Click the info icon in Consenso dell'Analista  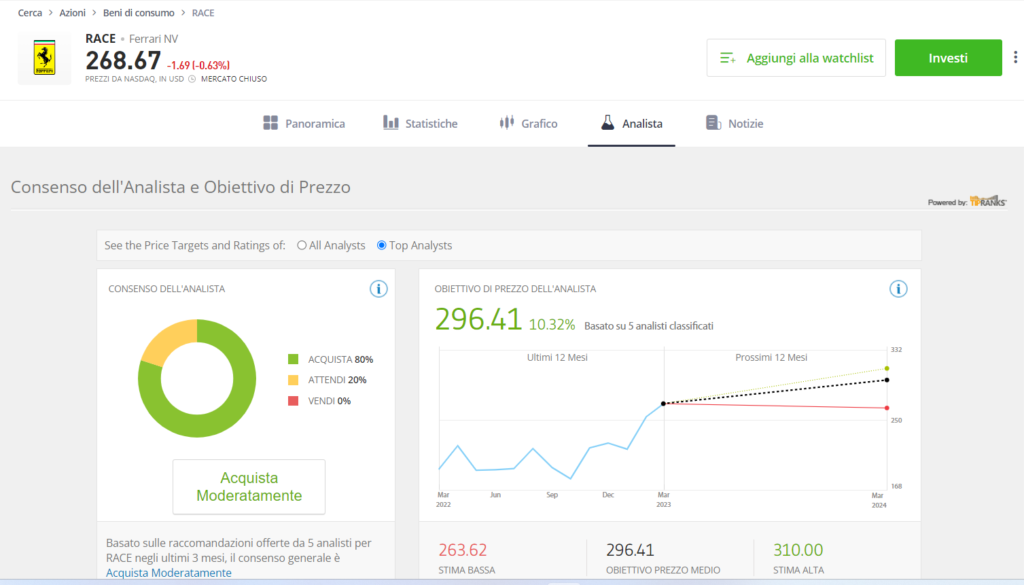[378, 289]
